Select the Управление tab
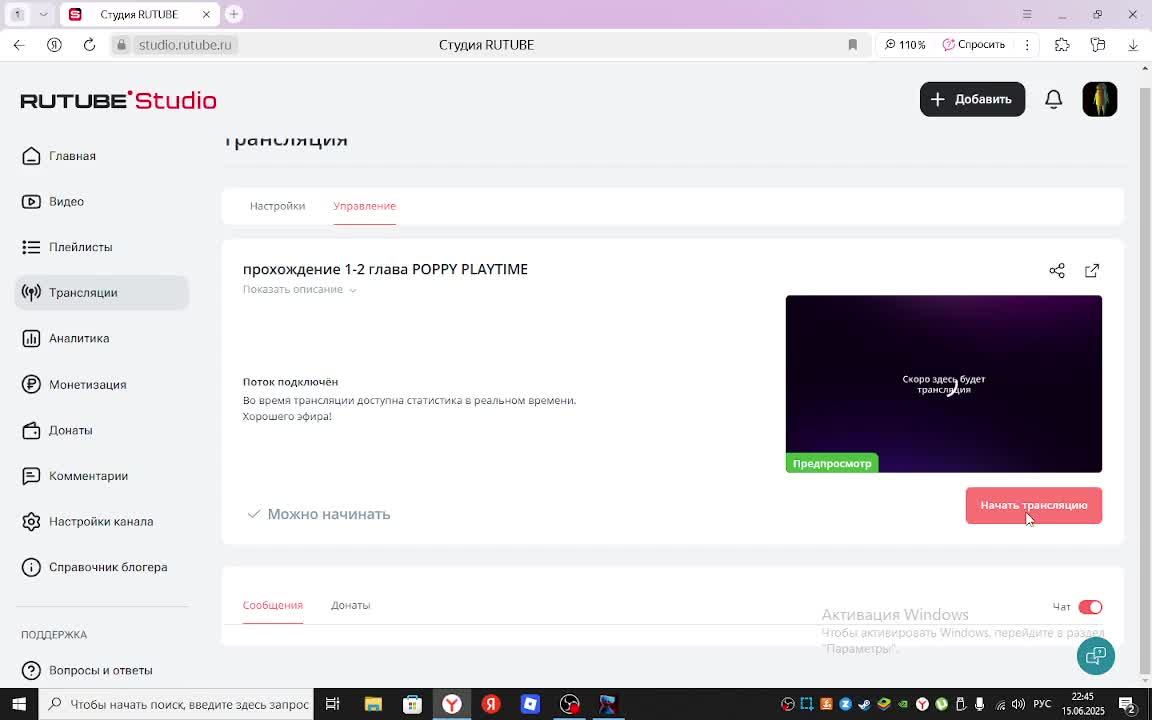 [364, 206]
